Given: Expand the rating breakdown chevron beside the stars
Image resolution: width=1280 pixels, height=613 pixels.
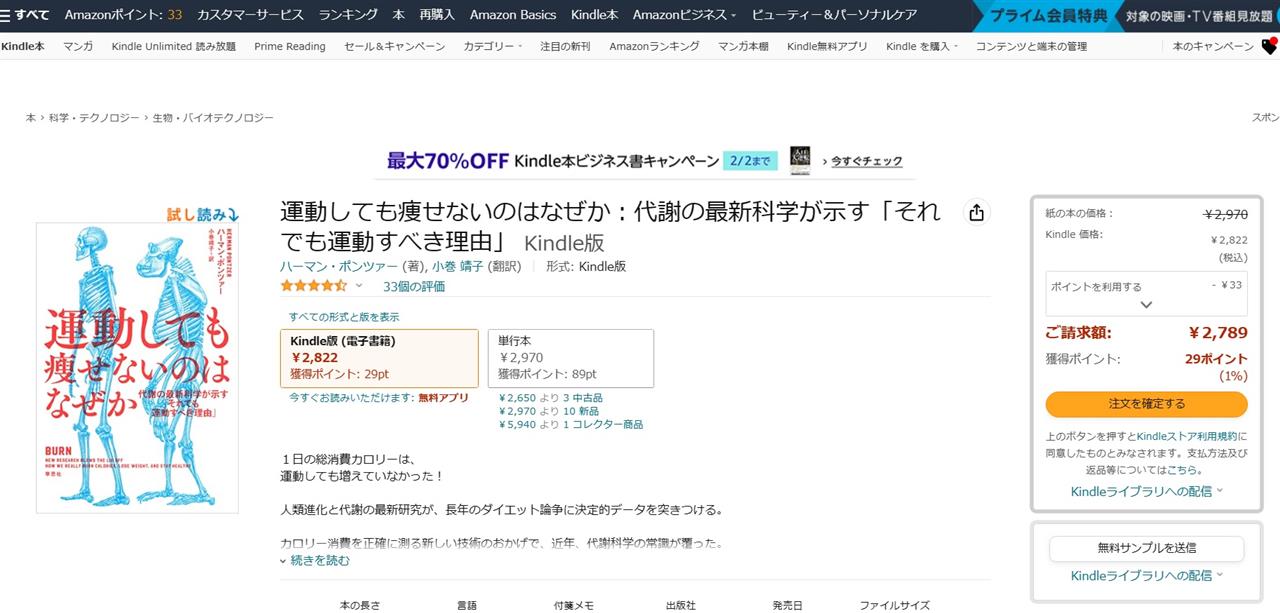Looking at the screenshot, I should point(359,286).
